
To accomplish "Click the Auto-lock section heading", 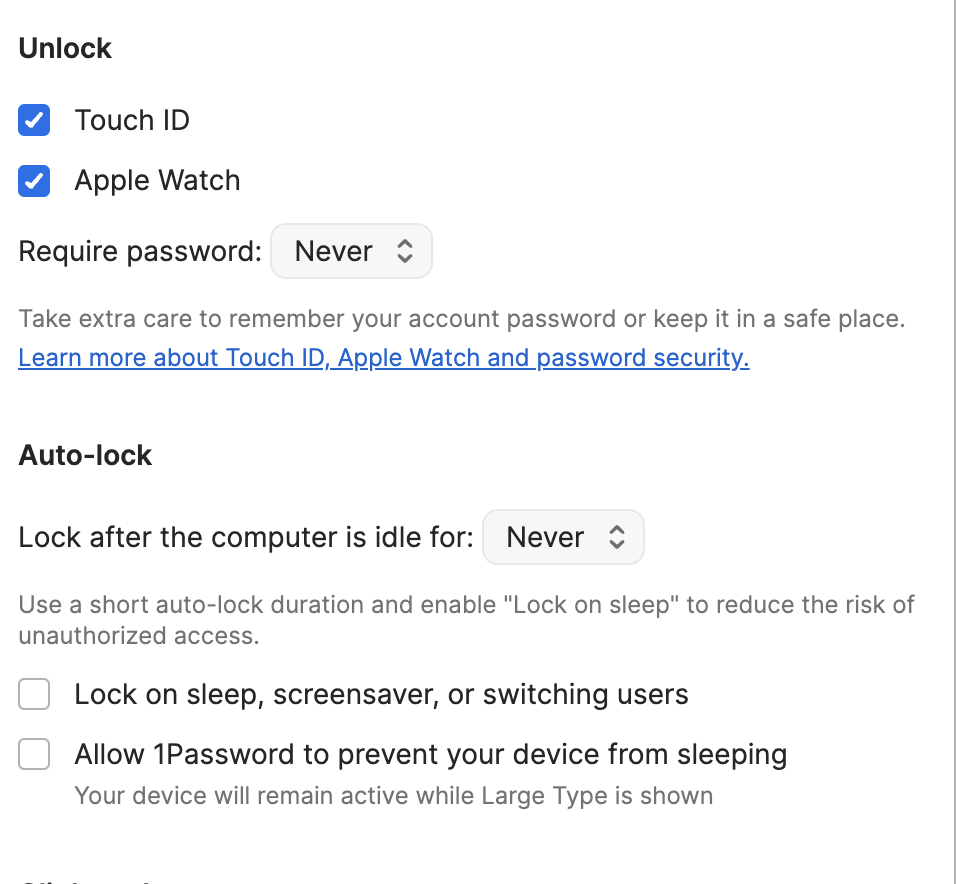I will click(x=85, y=455).
